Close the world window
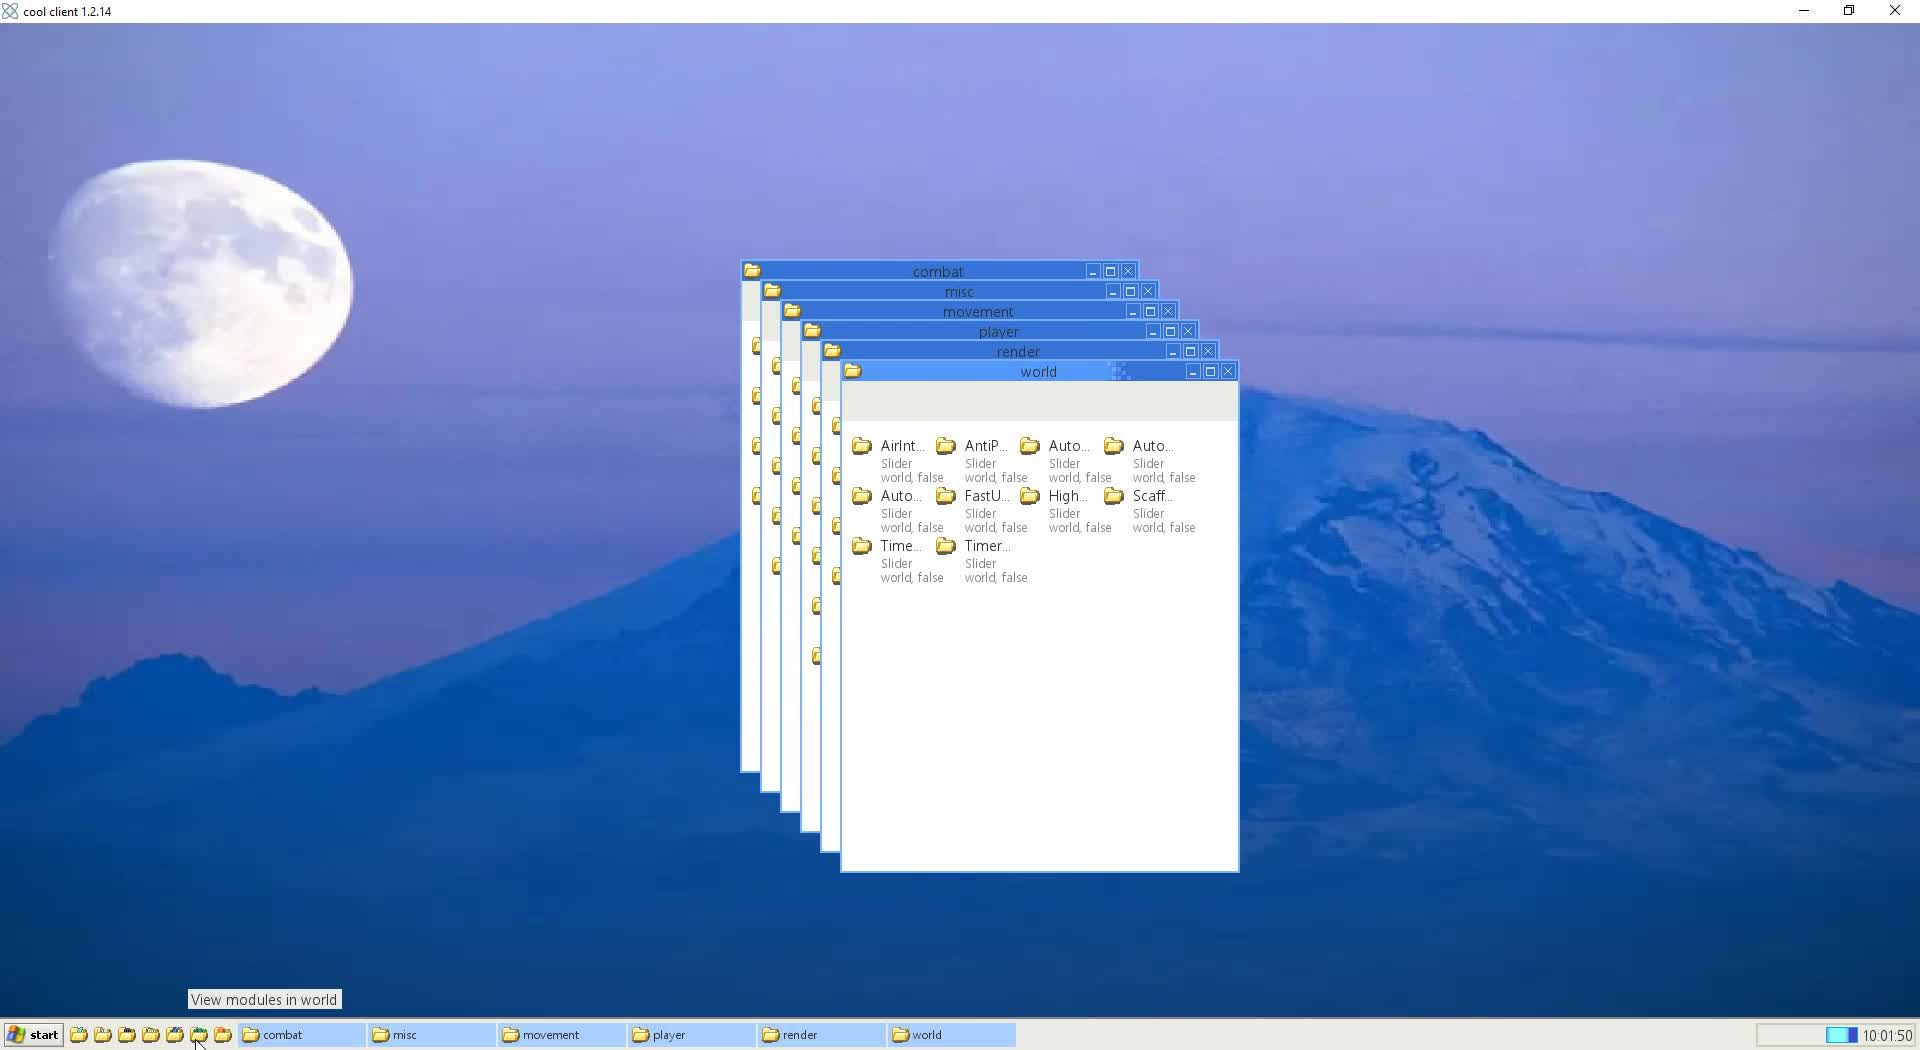The height and width of the screenshot is (1050, 1920). coord(1228,372)
